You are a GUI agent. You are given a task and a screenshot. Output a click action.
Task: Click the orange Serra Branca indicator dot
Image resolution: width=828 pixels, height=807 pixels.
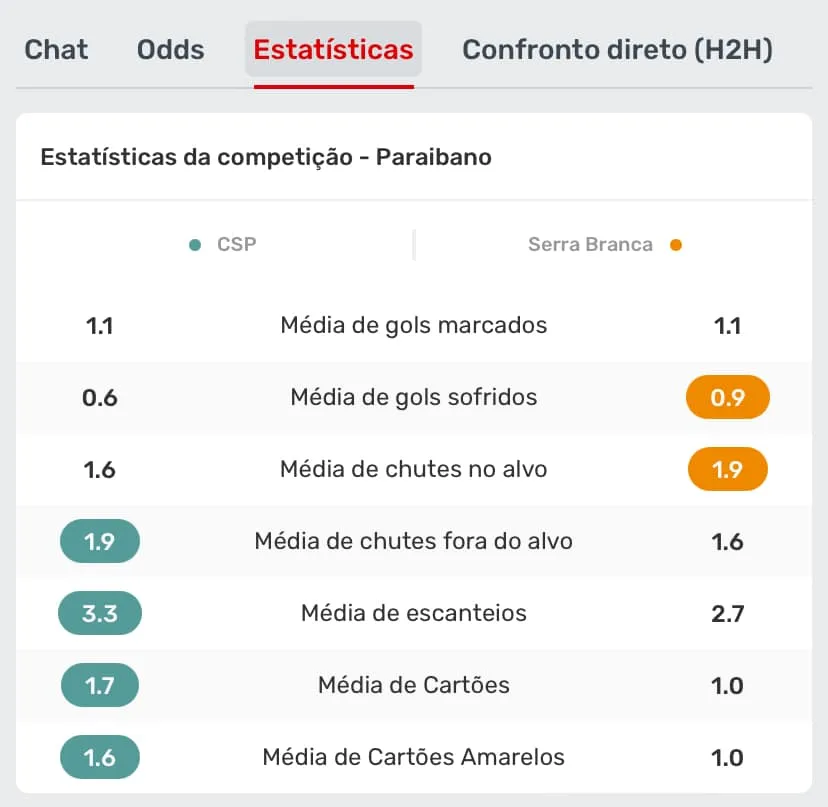coord(676,243)
